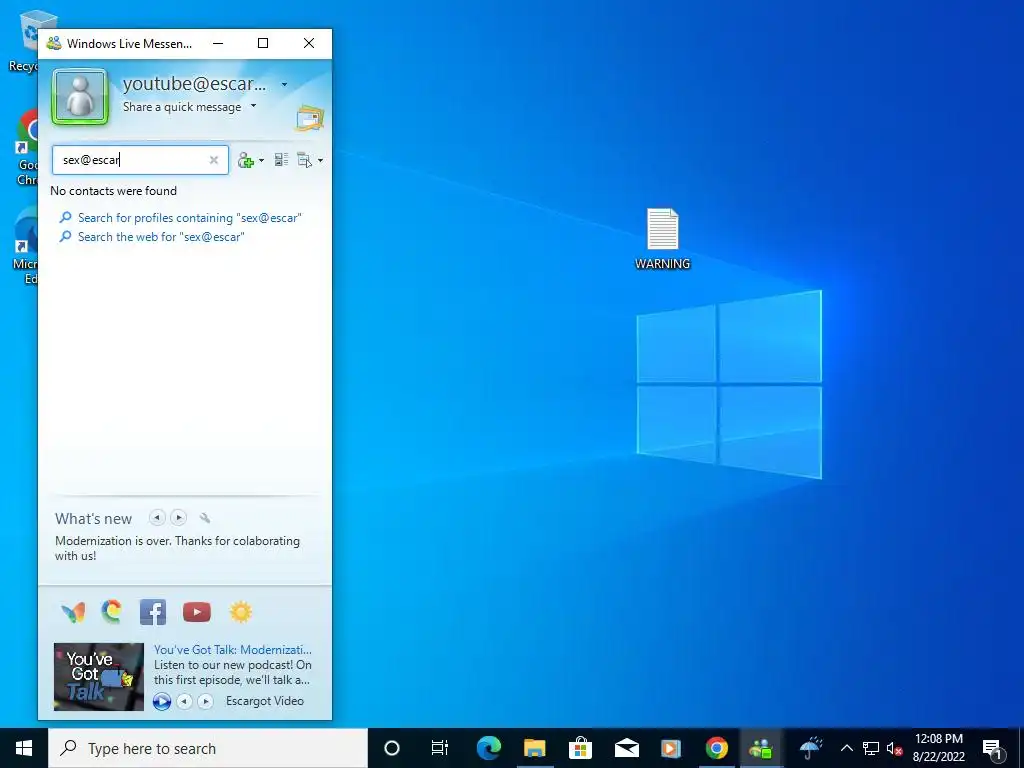Open the media player taskbar icon

click(x=671, y=748)
